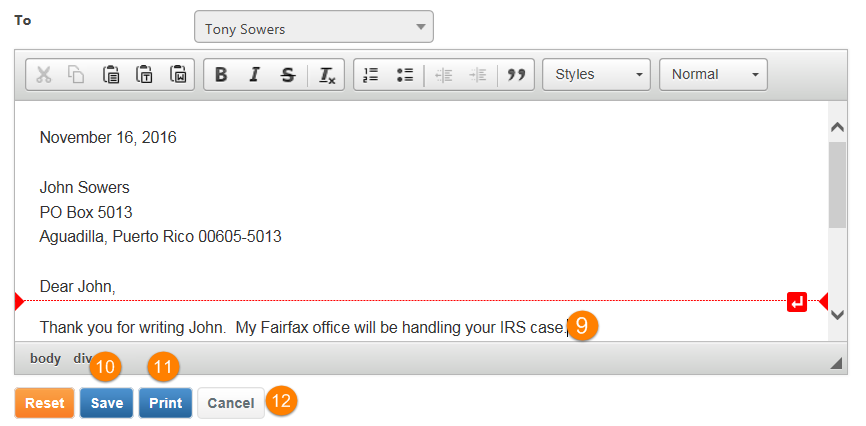Image resolution: width=866 pixels, height=426 pixels.
Task: Click the Print button
Action: [166, 403]
